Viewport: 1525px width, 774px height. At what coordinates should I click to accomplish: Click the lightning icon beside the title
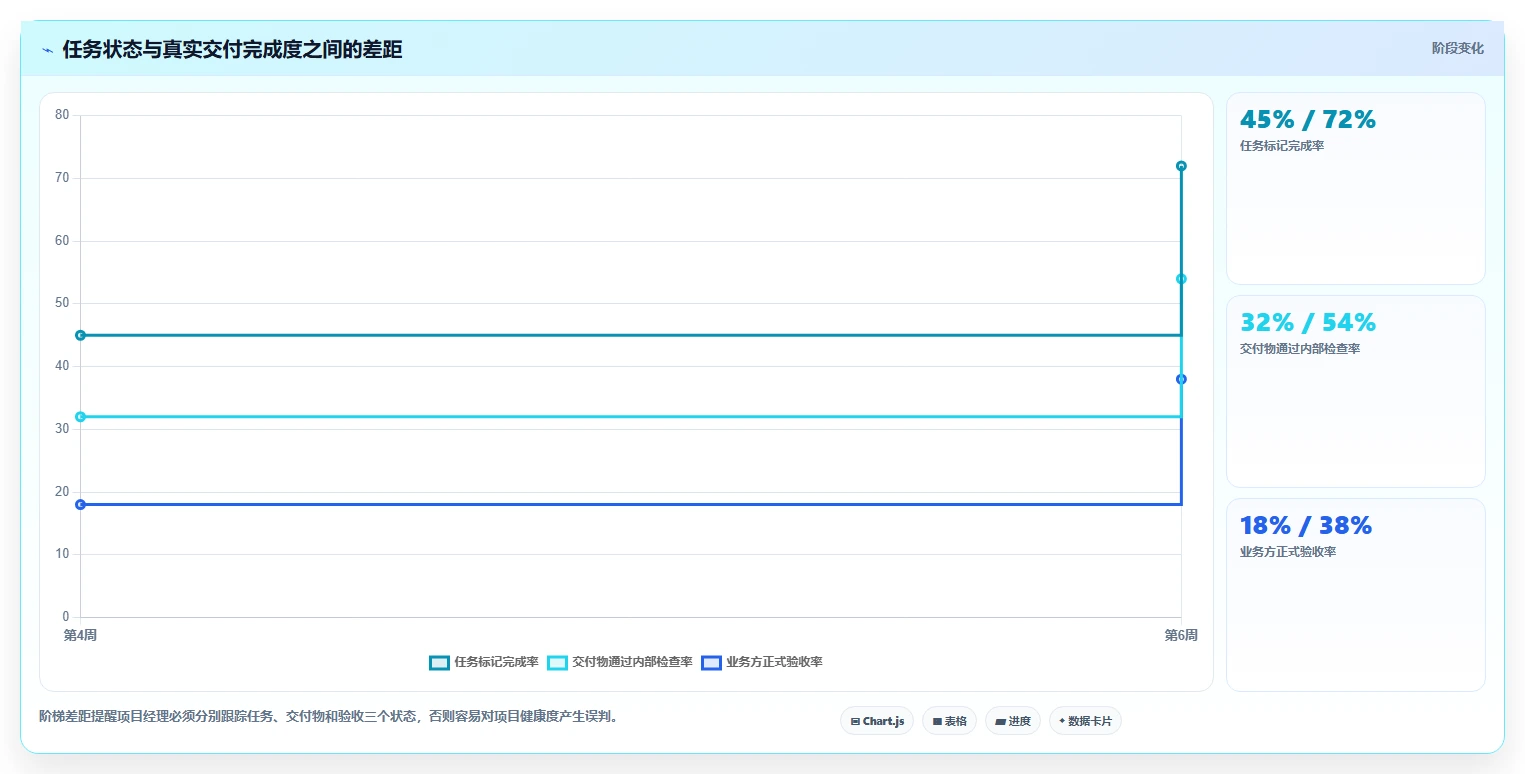47,50
